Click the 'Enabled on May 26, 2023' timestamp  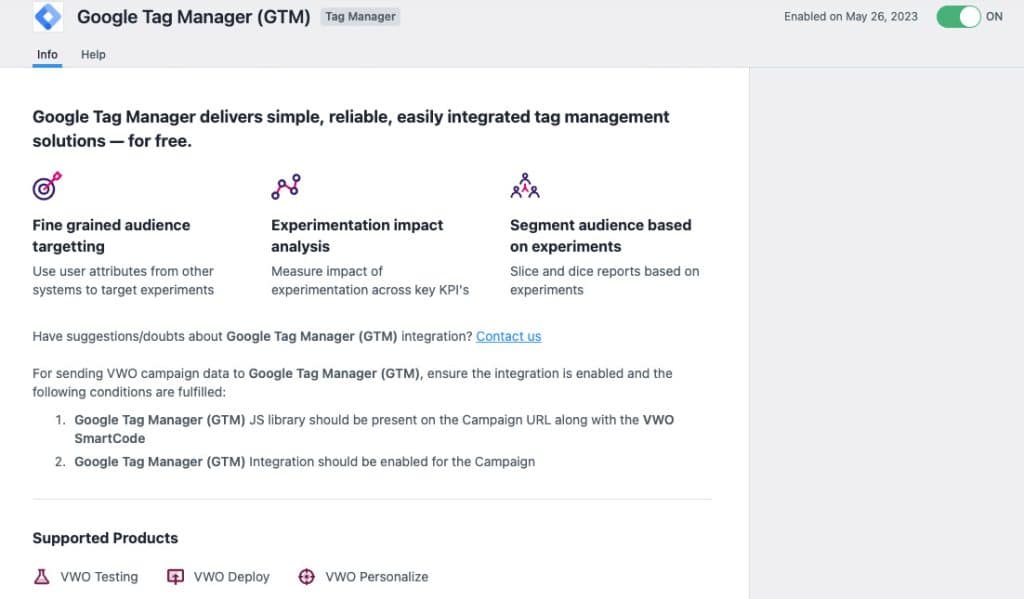(849, 16)
